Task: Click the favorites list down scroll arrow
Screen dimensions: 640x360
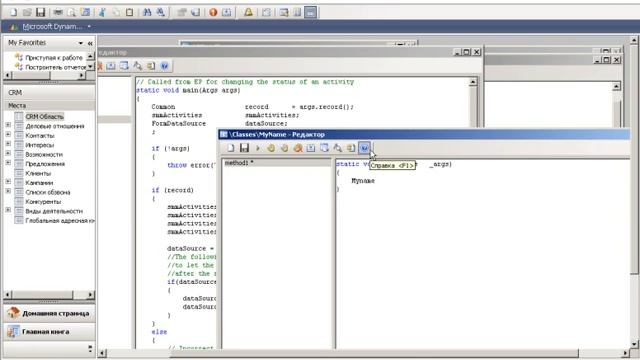Action: (x=91, y=67)
